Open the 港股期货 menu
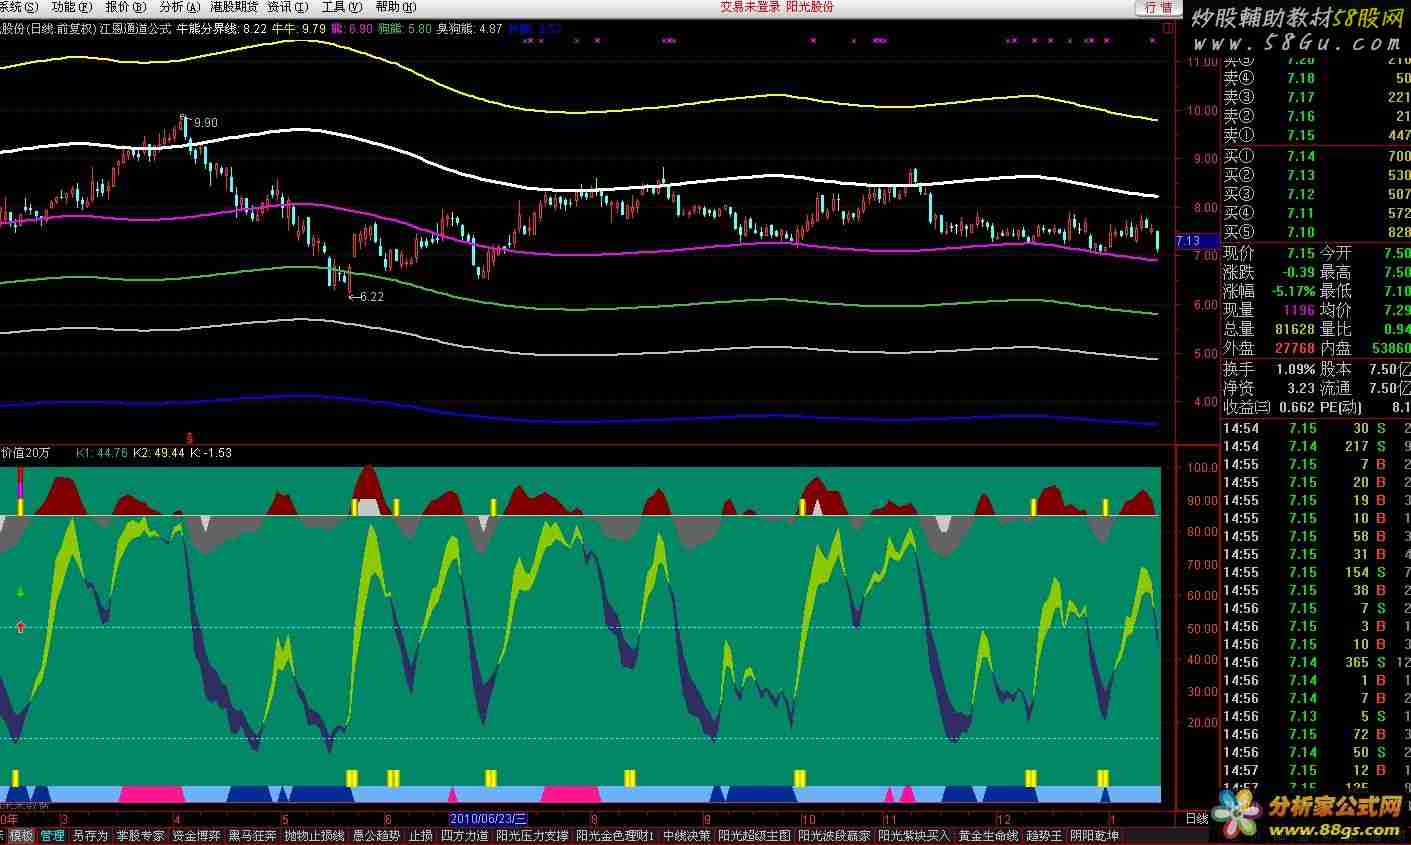Image resolution: width=1411 pixels, height=845 pixels. pos(234,6)
